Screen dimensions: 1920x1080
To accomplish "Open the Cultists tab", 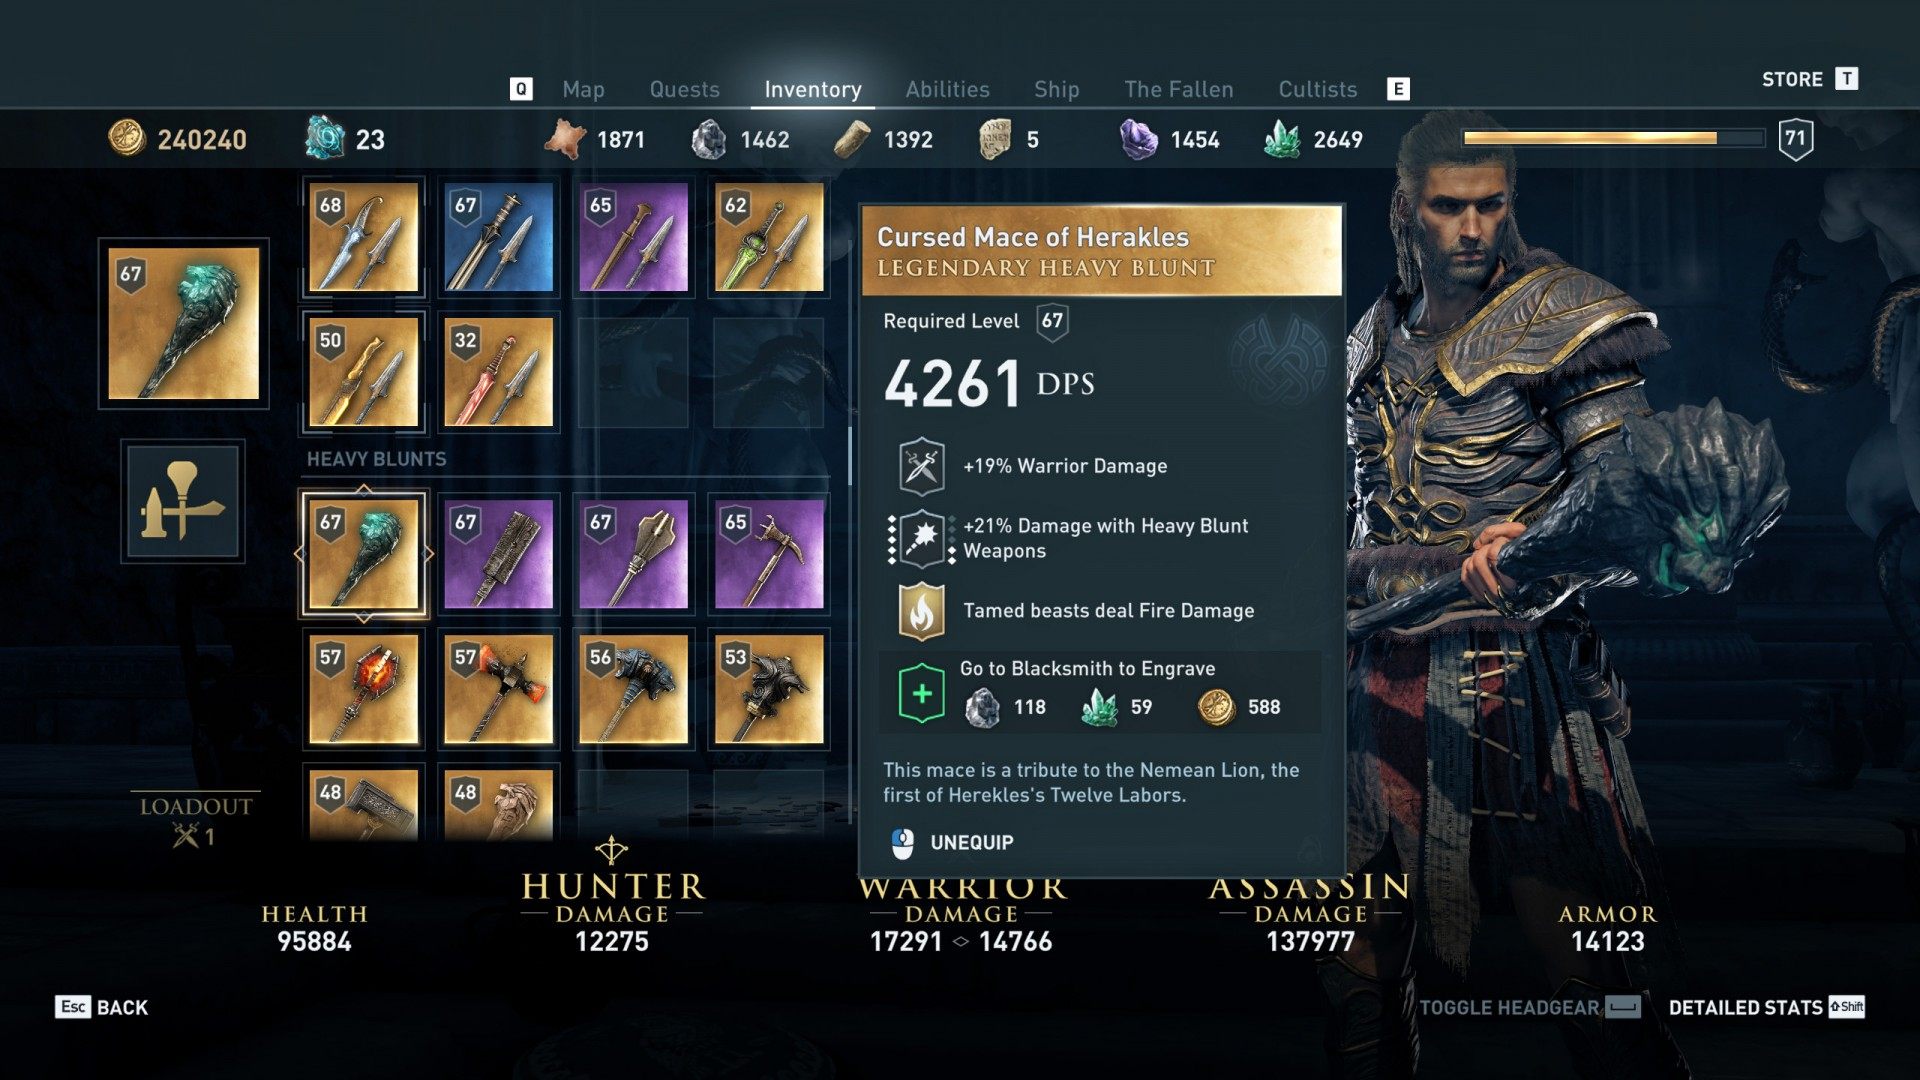I will [x=1317, y=89].
